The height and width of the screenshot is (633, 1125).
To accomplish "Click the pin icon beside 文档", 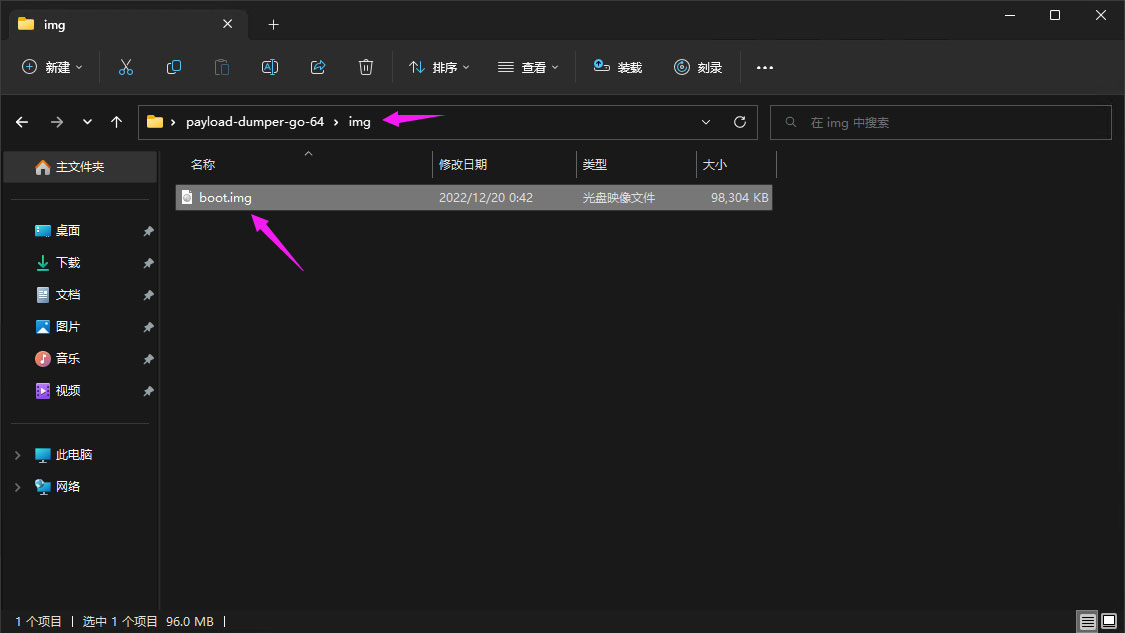I will click(x=149, y=296).
